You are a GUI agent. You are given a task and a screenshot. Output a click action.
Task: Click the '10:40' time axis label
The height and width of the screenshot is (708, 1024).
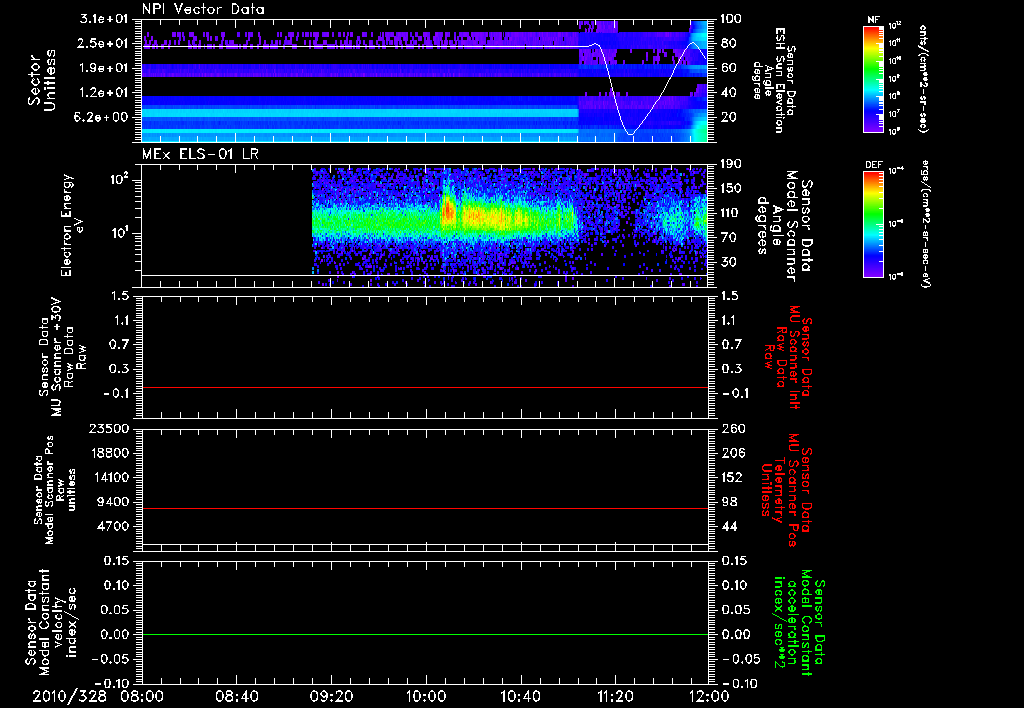[520, 696]
